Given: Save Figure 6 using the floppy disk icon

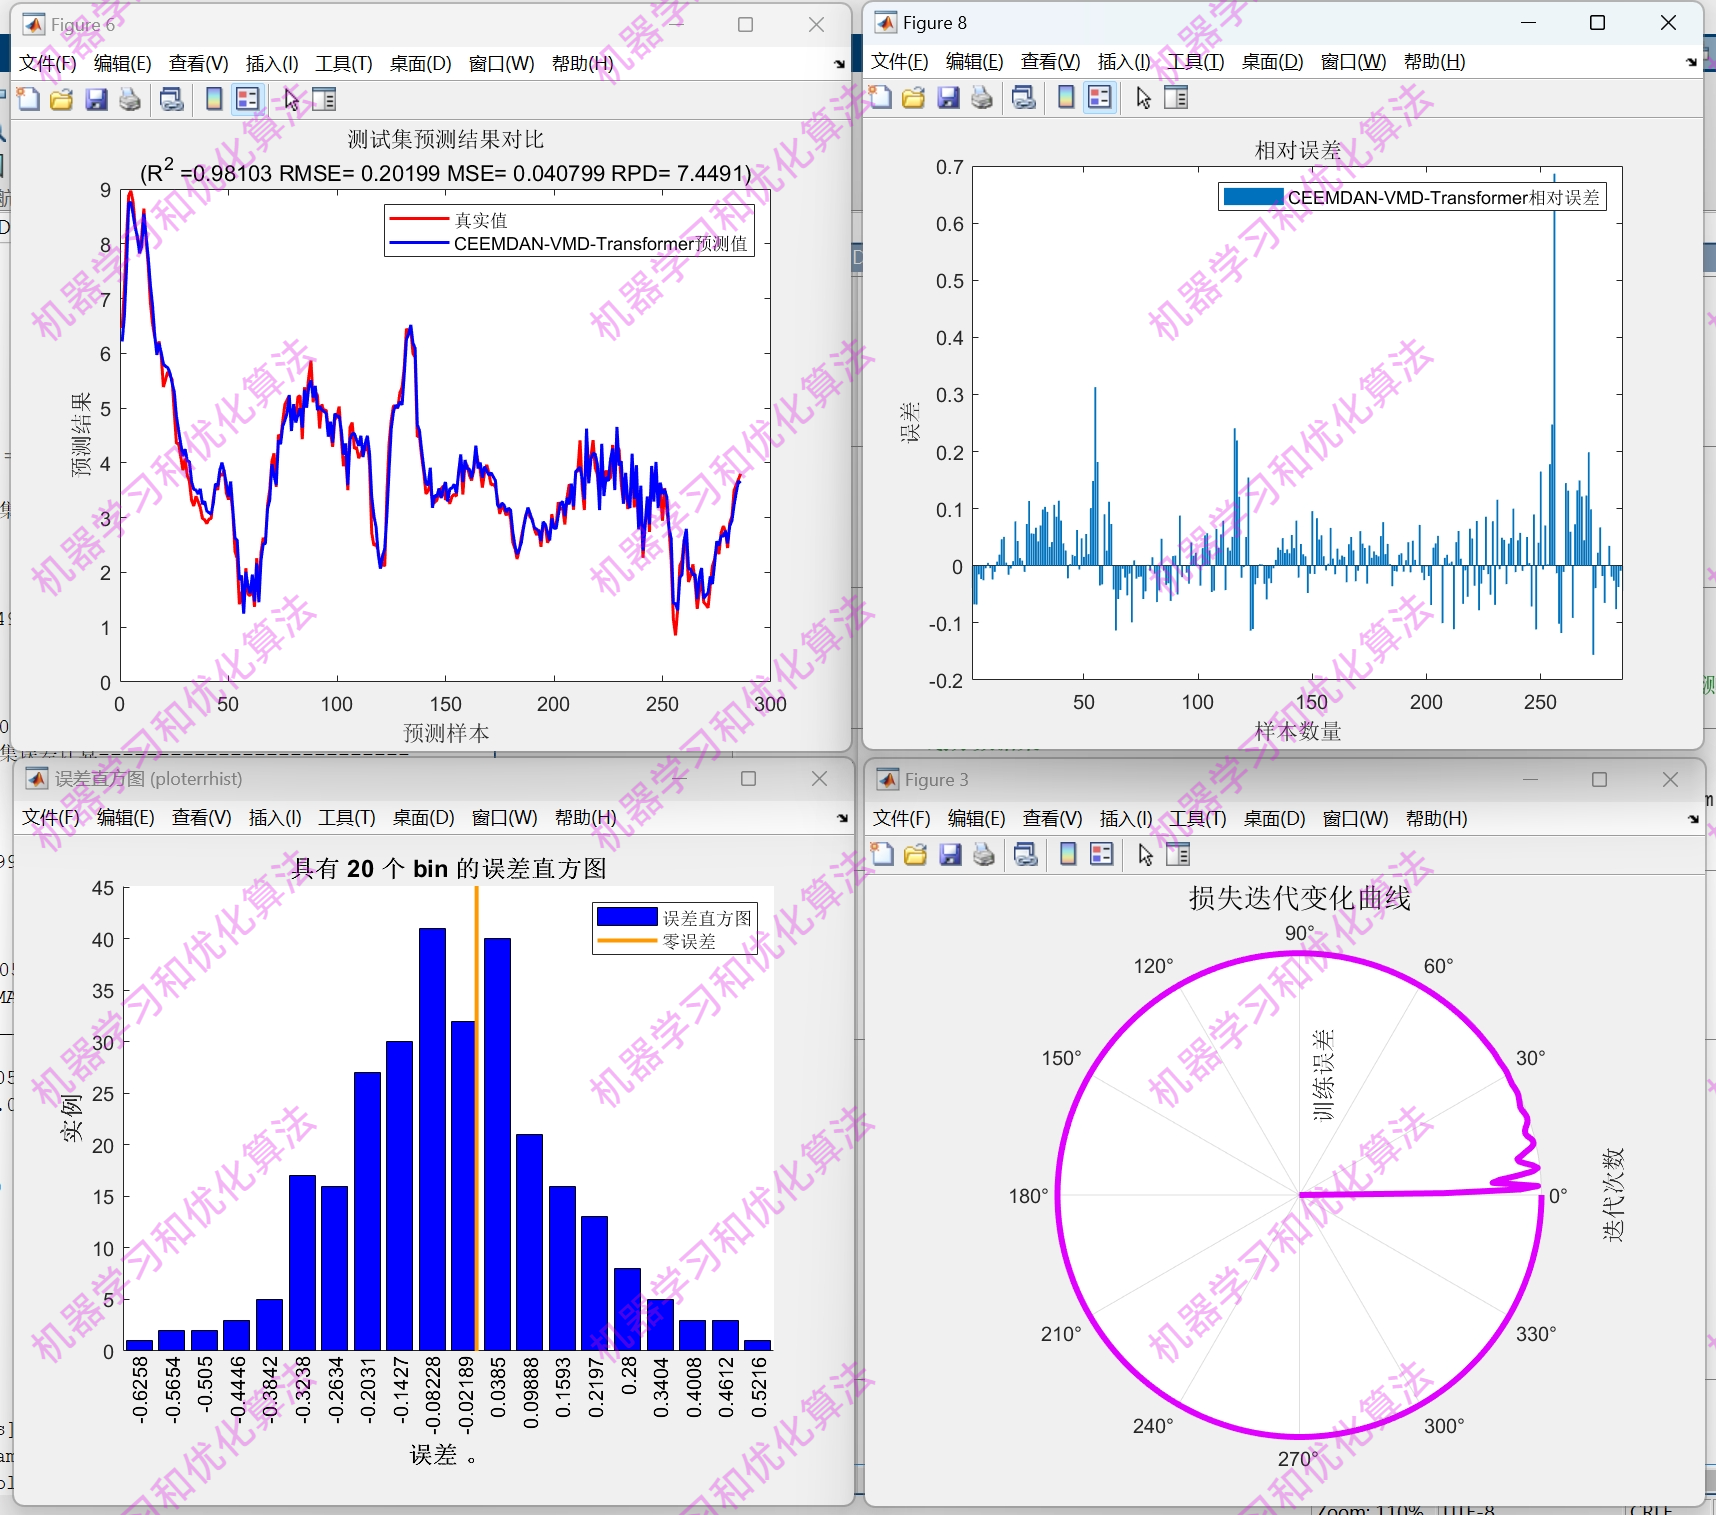Looking at the screenshot, I should pyautogui.click(x=96, y=99).
